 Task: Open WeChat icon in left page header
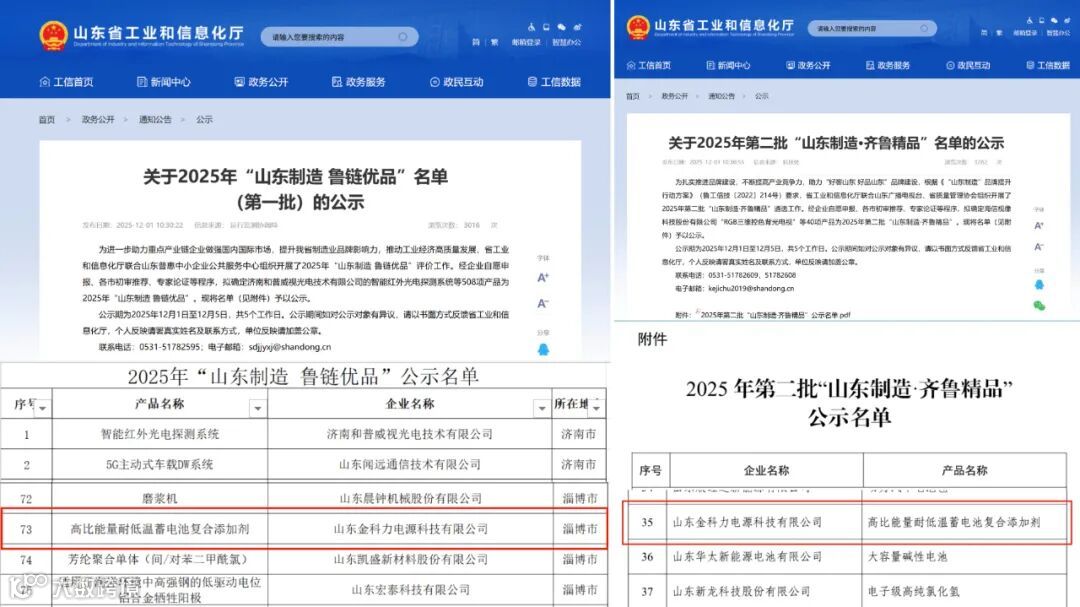[x=561, y=27]
